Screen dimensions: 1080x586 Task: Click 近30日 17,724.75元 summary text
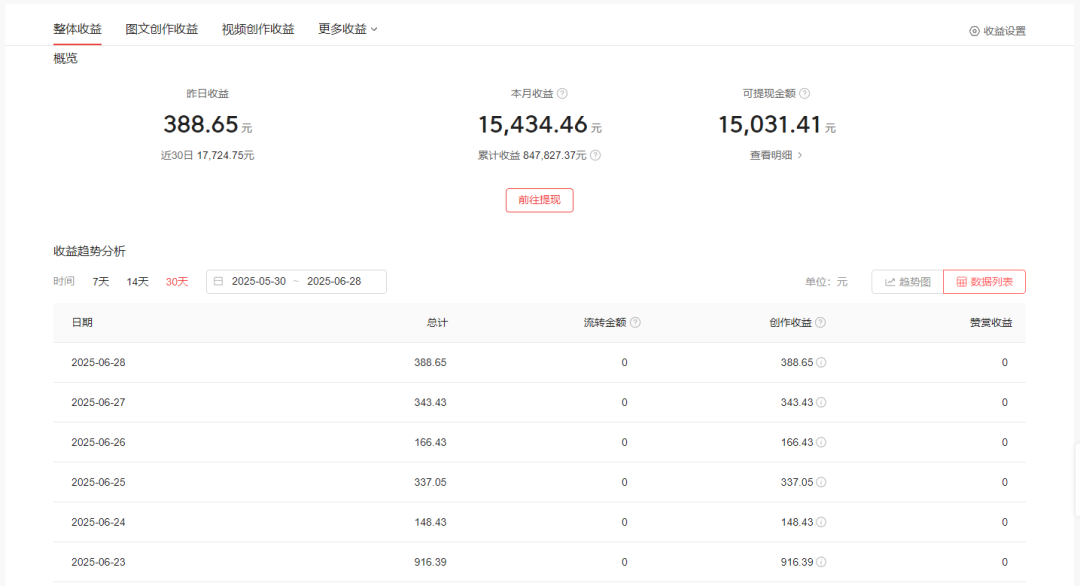[207, 156]
